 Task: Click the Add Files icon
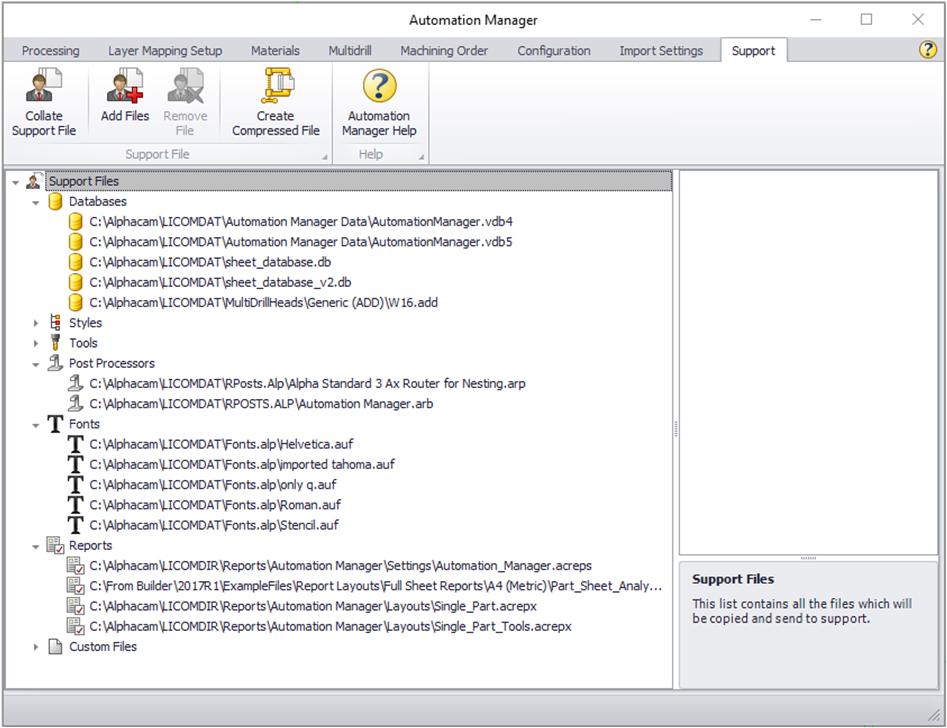125,85
